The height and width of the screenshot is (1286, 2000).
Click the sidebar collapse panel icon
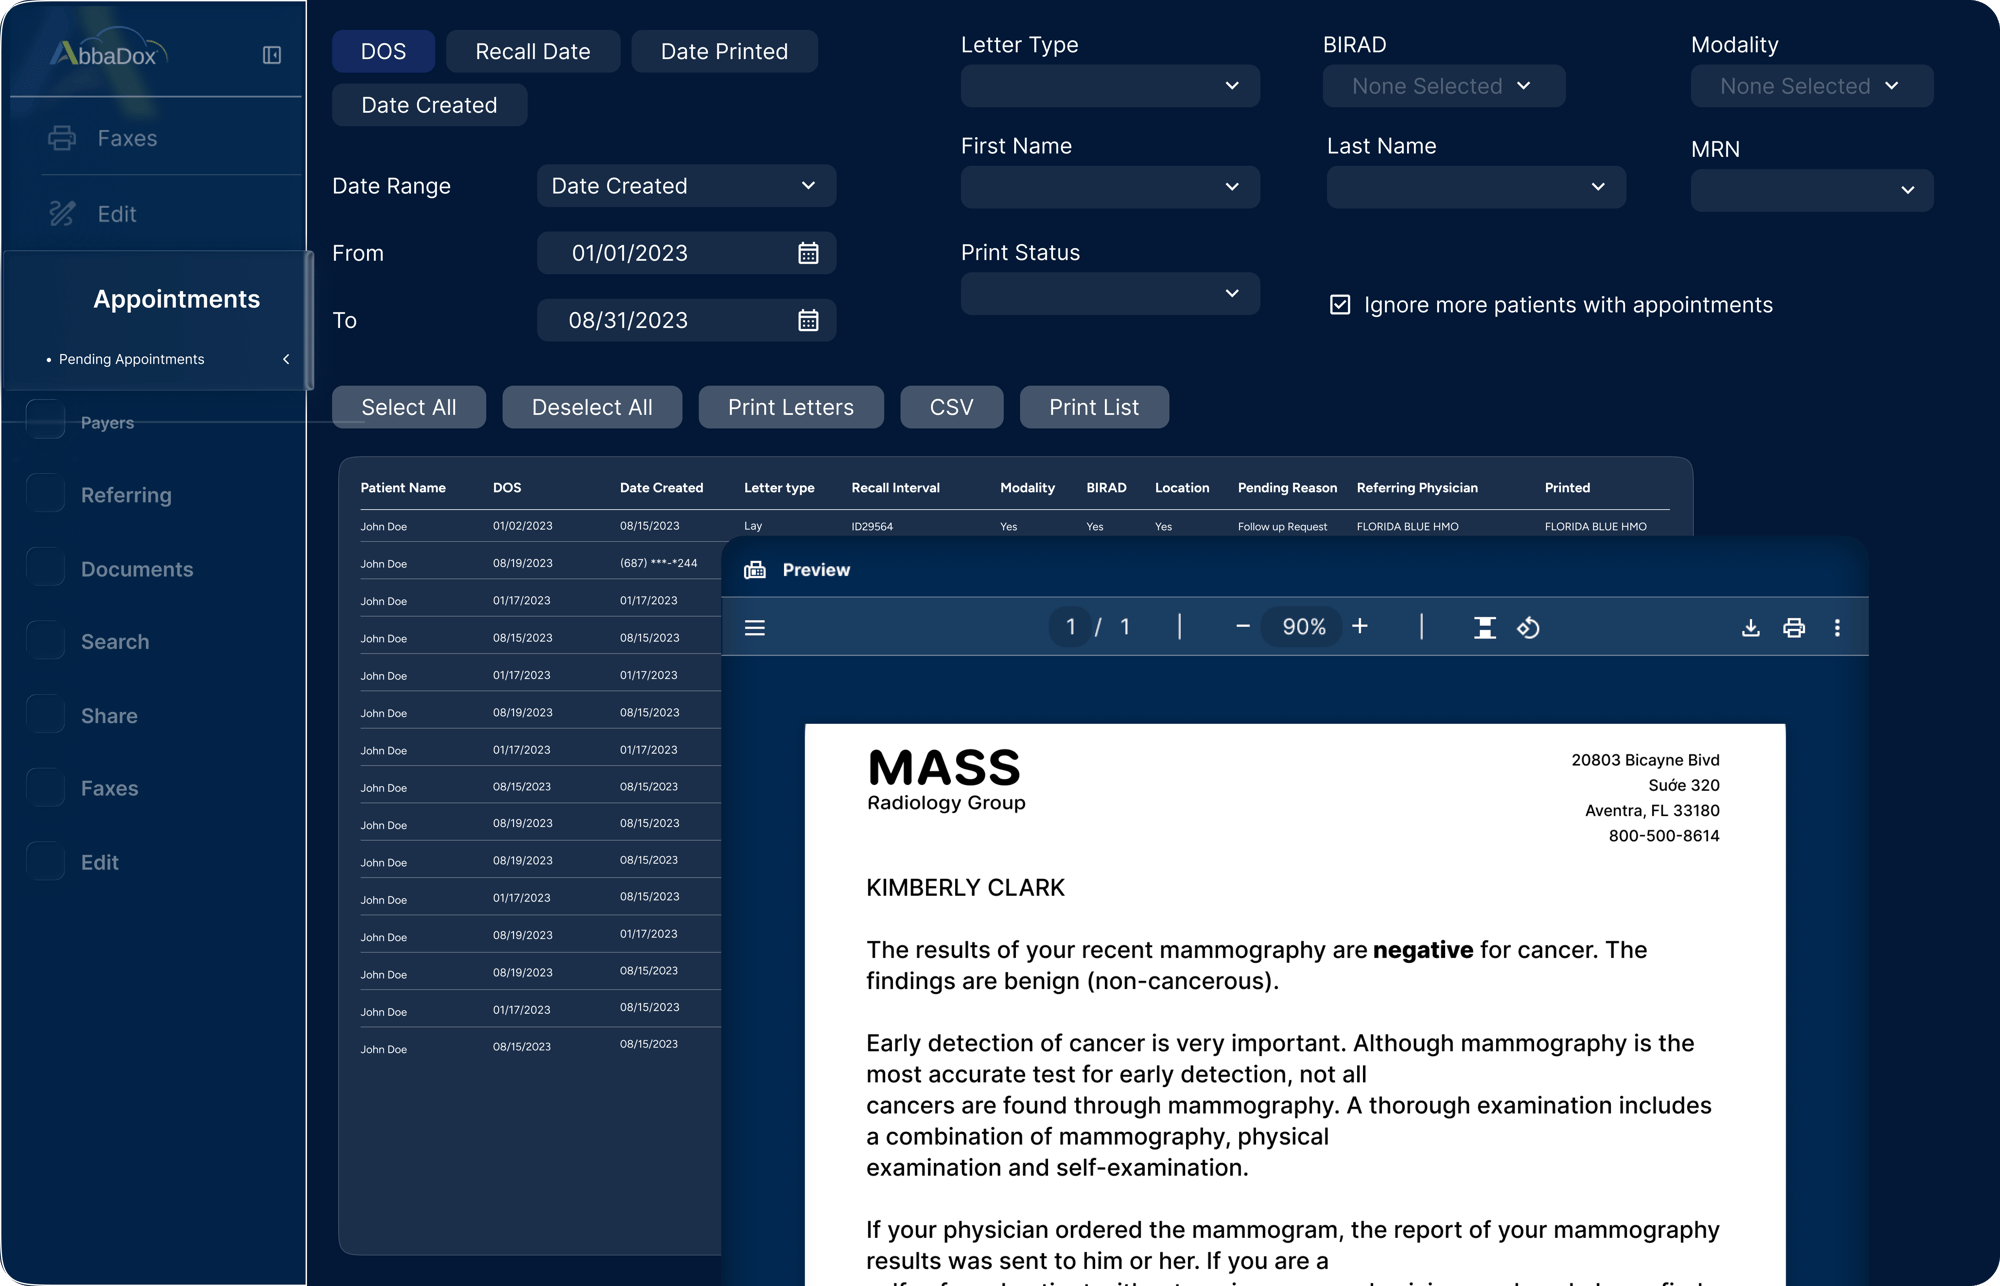(271, 55)
